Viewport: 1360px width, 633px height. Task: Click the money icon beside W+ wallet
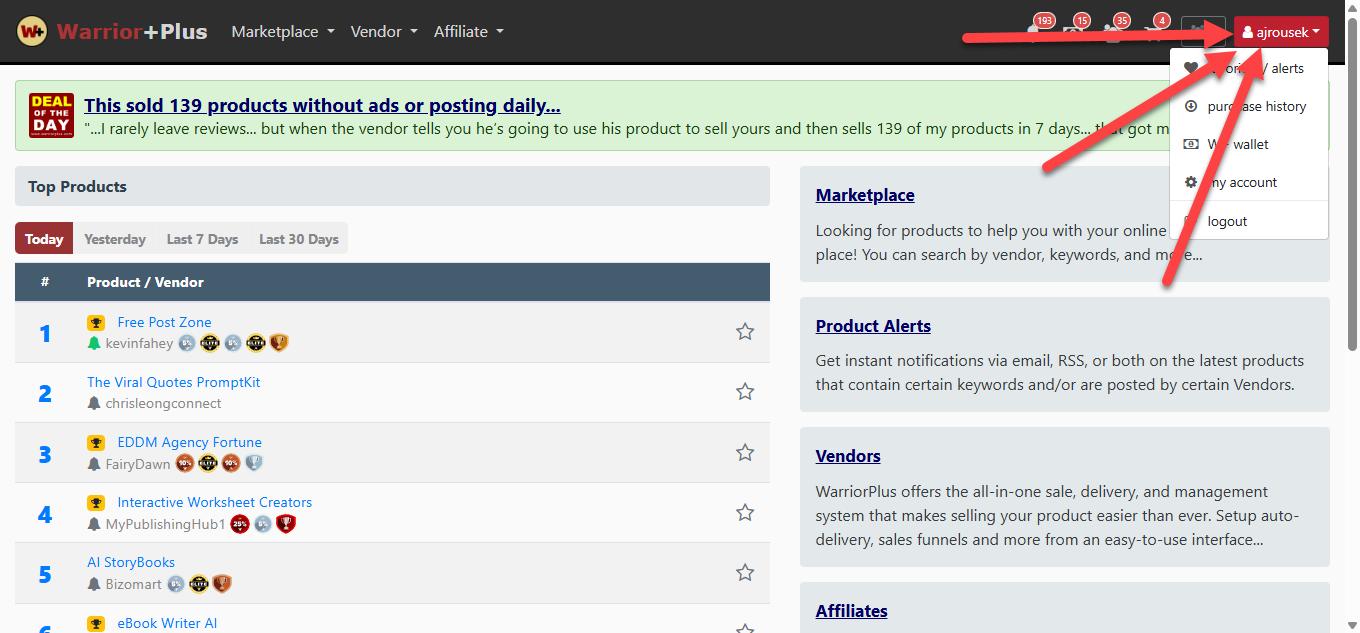point(1191,144)
